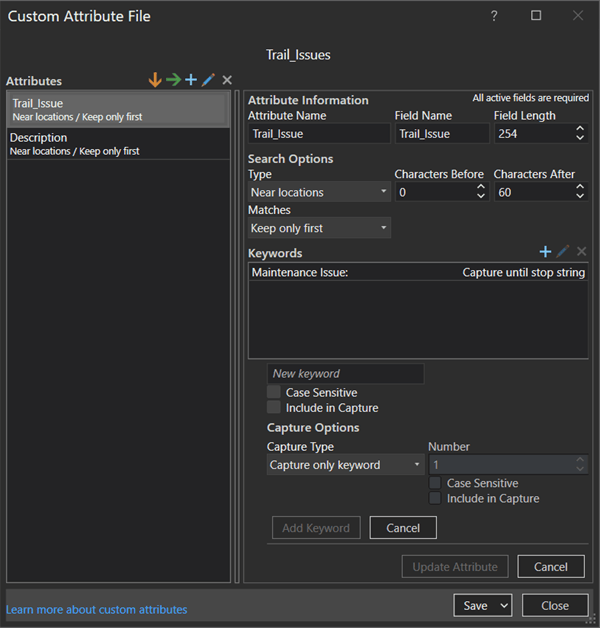Decrease Characters After value
600x628 pixels.
pos(580,196)
